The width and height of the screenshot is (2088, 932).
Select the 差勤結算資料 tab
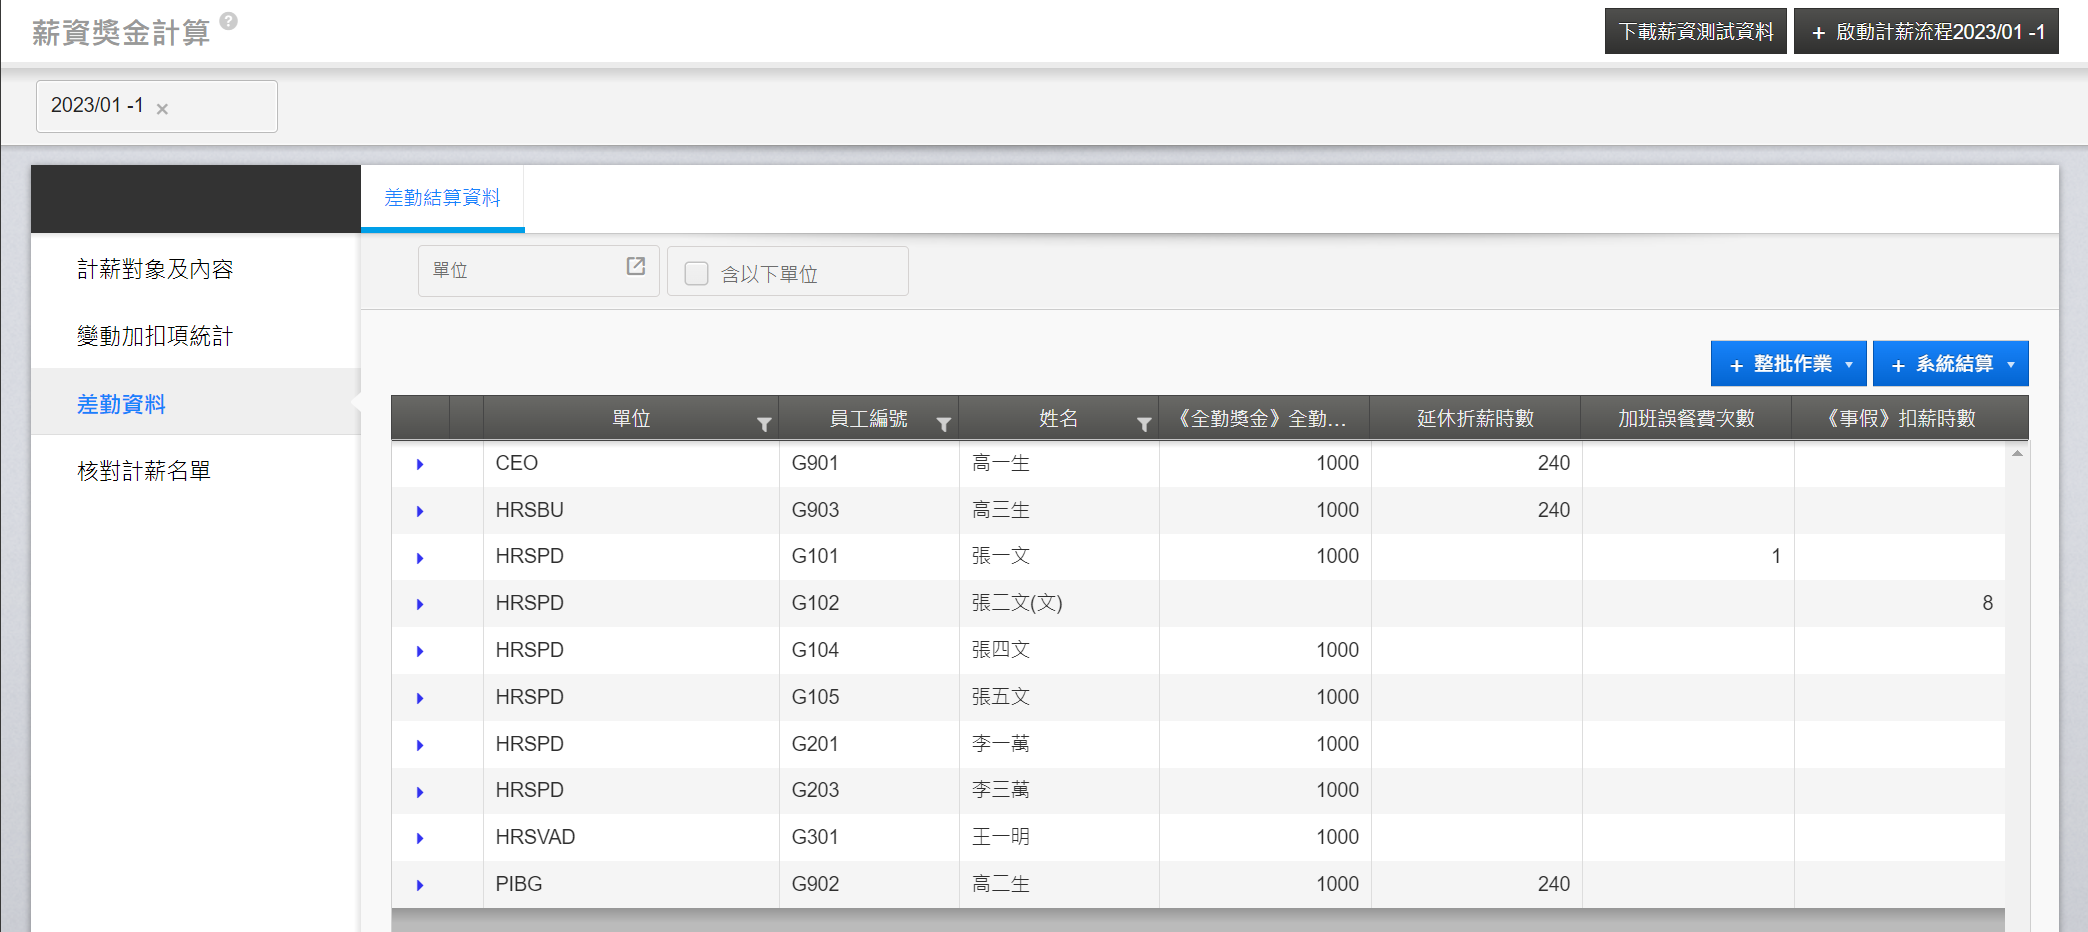pos(442,198)
